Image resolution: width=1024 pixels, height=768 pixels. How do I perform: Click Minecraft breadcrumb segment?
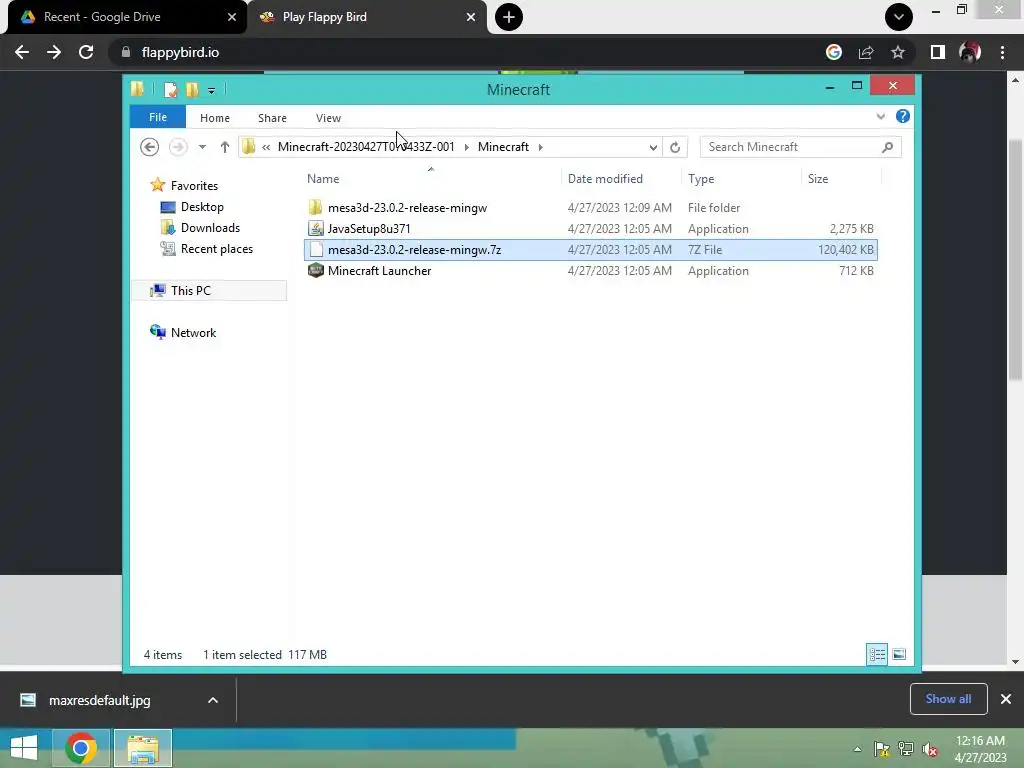(x=503, y=147)
